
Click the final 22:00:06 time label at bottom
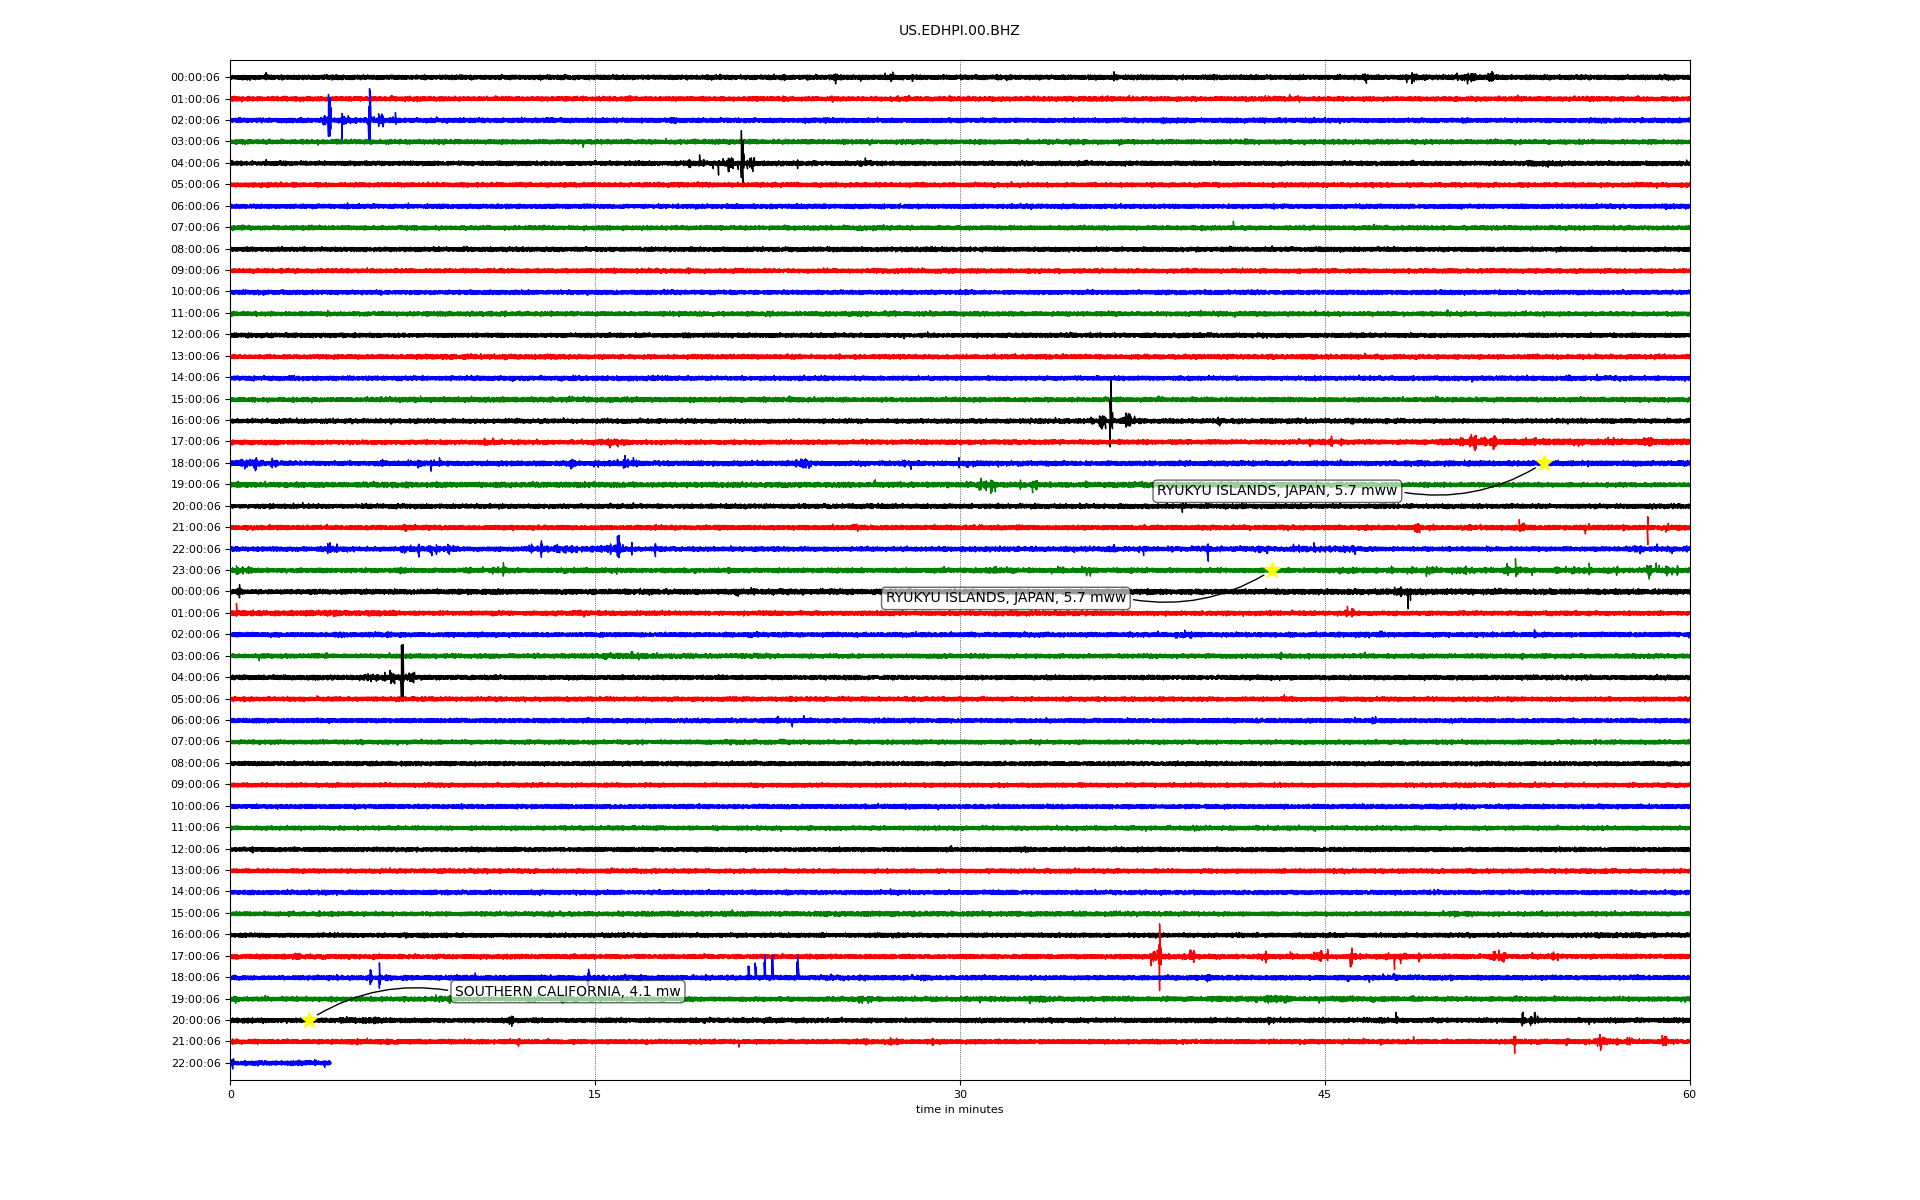(195, 1064)
